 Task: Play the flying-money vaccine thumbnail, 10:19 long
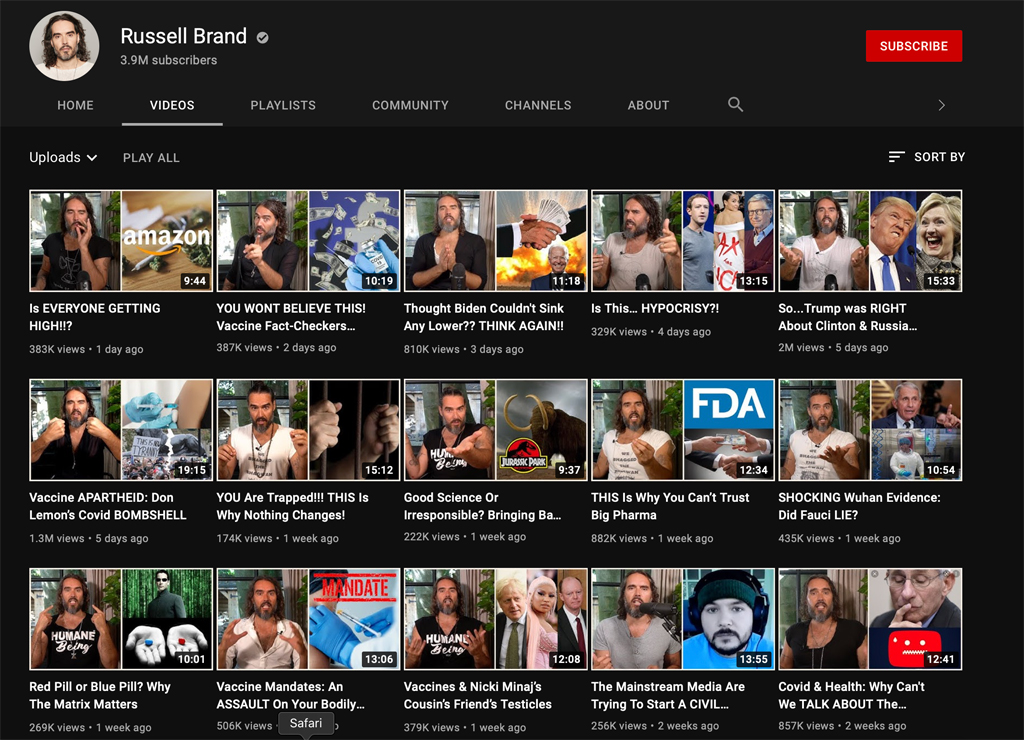pos(308,240)
